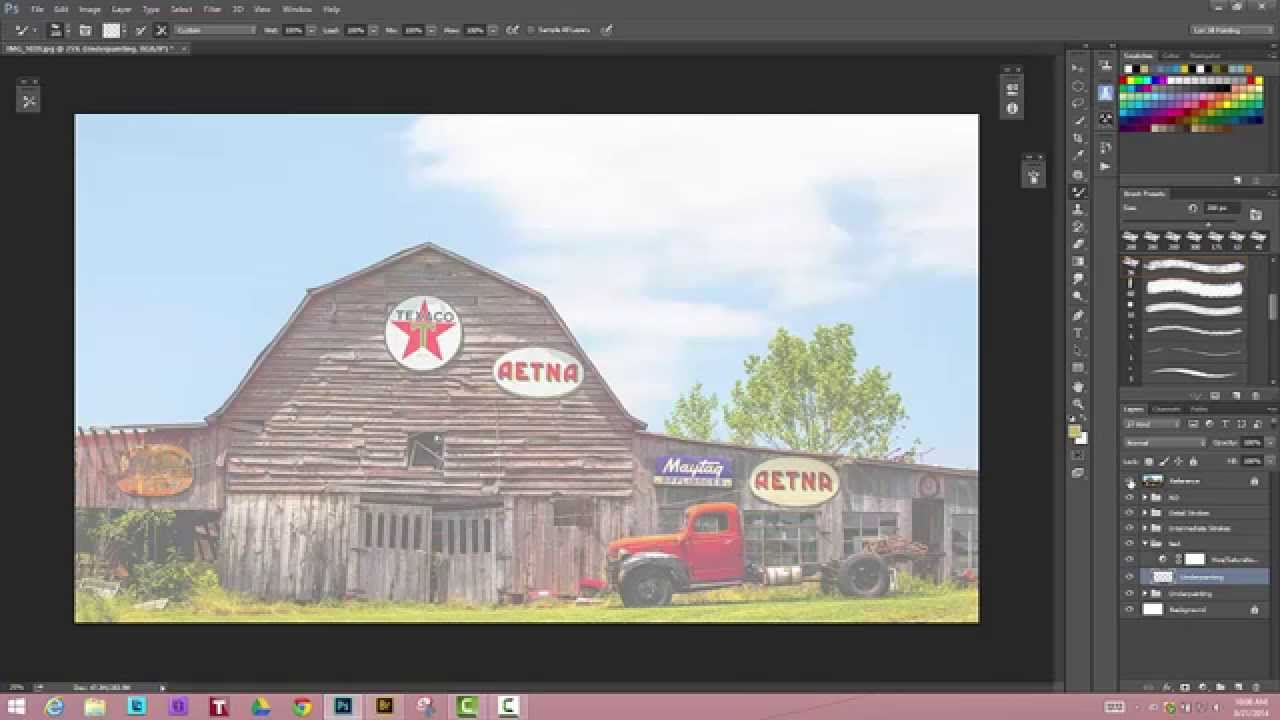This screenshot has width=1280, height=720.
Task: Hide the Background layer
Action: 1128,609
